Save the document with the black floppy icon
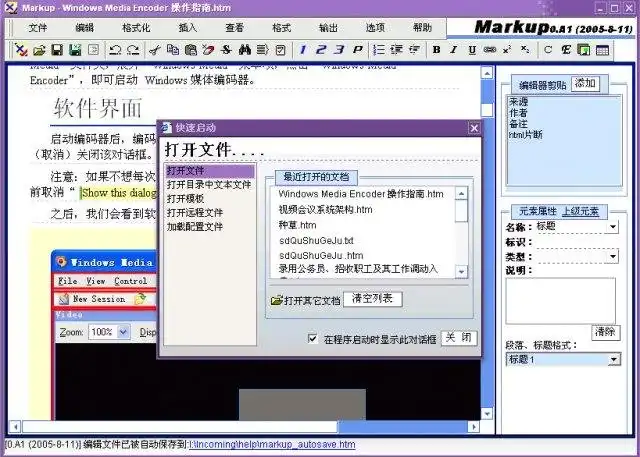Viewport: 640px width, 457px height. pyautogui.click(x=57, y=50)
